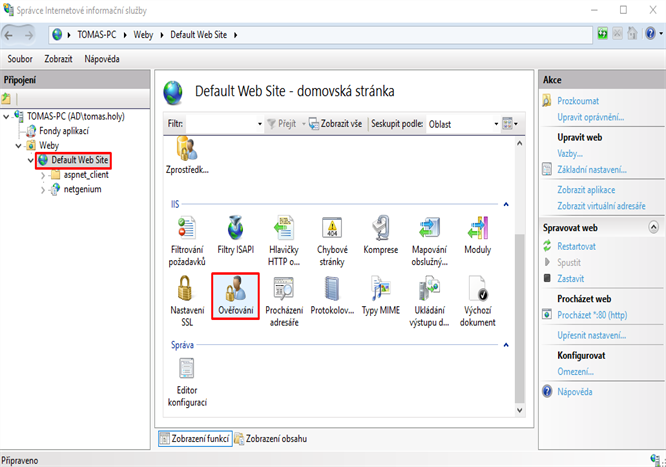Viewport: 666px width, 467px height.
Task: Collapse the IIS group section
Action: [506, 204]
